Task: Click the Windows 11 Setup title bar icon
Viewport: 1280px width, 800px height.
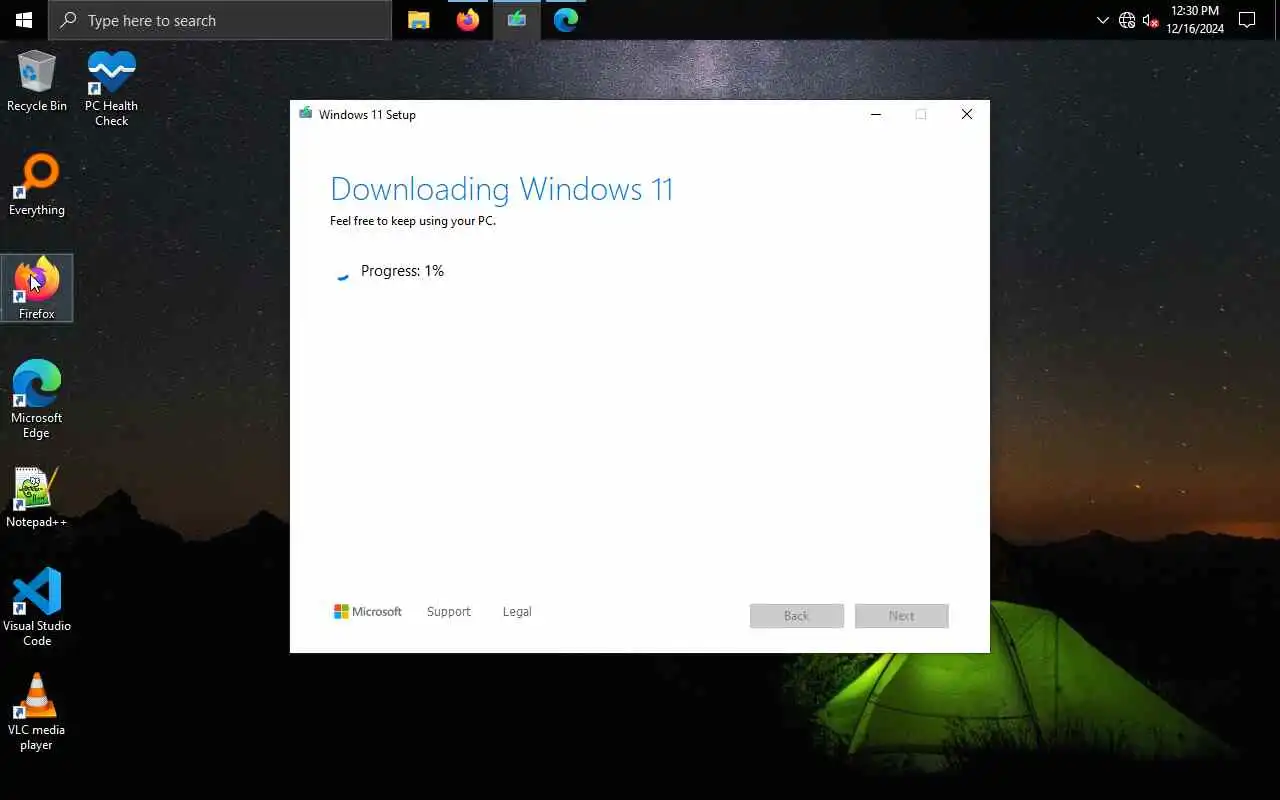Action: pyautogui.click(x=306, y=114)
